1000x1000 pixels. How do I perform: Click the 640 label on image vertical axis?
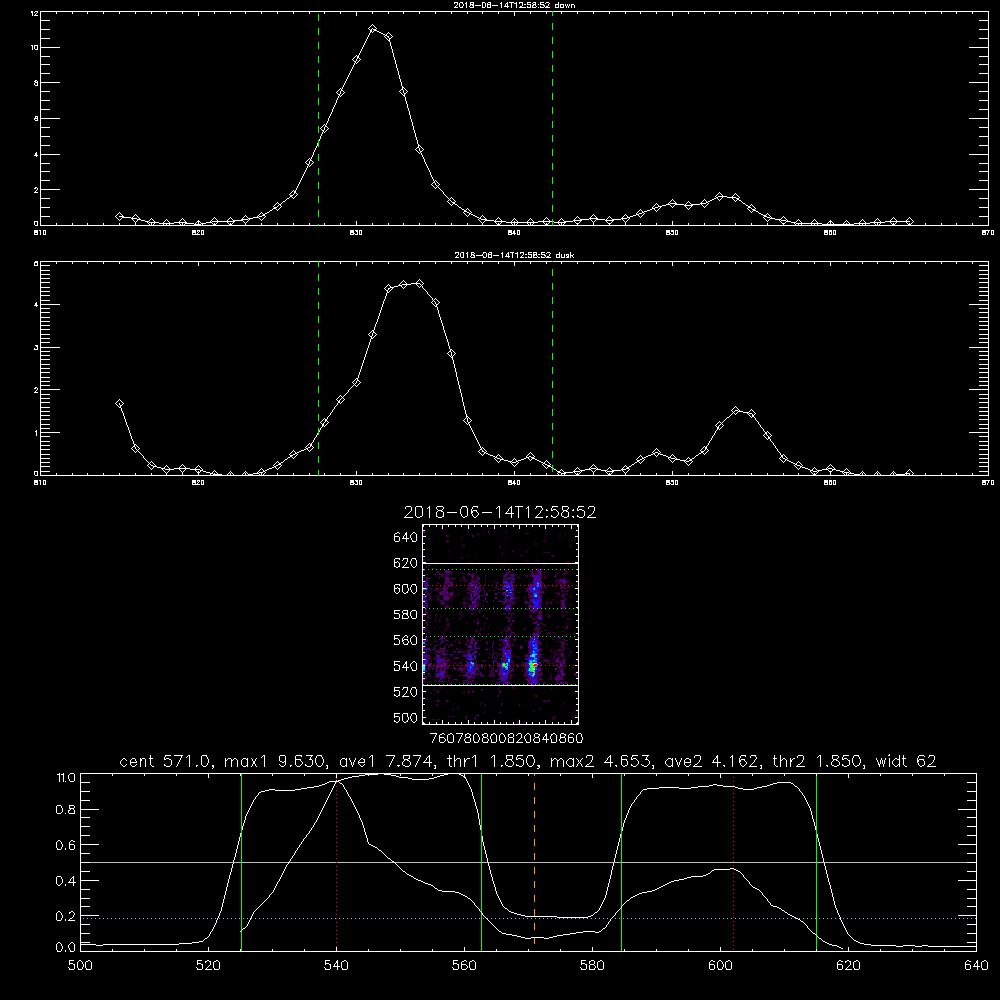[x=406, y=537]
